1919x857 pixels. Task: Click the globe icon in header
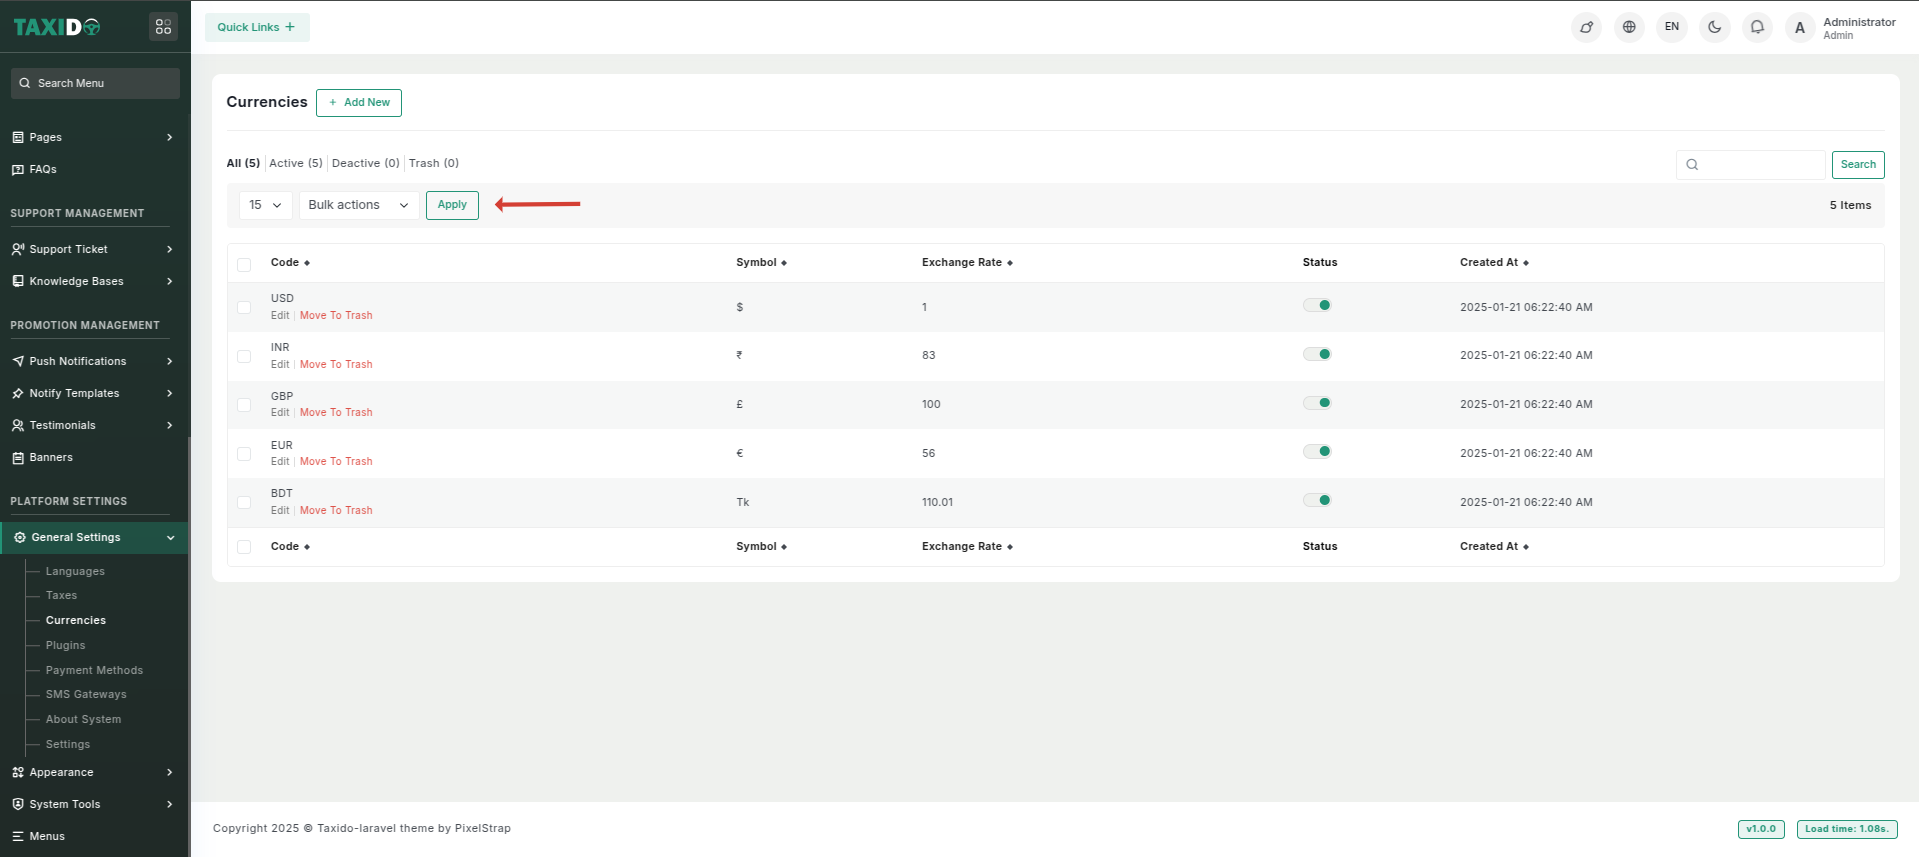point(1629,27)
